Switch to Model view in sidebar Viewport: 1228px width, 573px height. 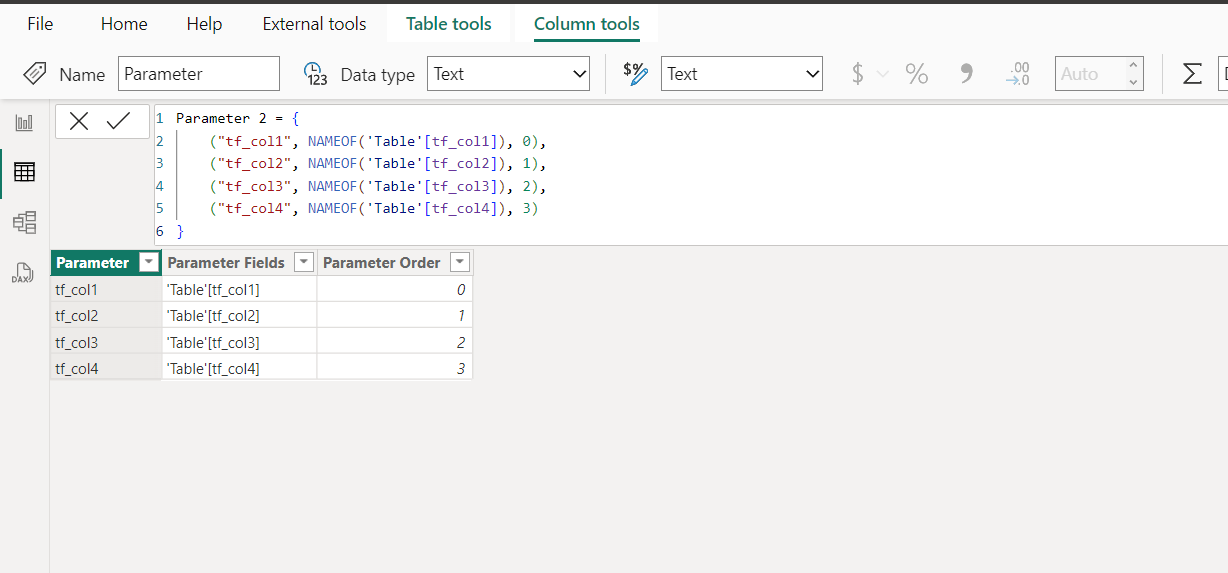tap(24, 222)
